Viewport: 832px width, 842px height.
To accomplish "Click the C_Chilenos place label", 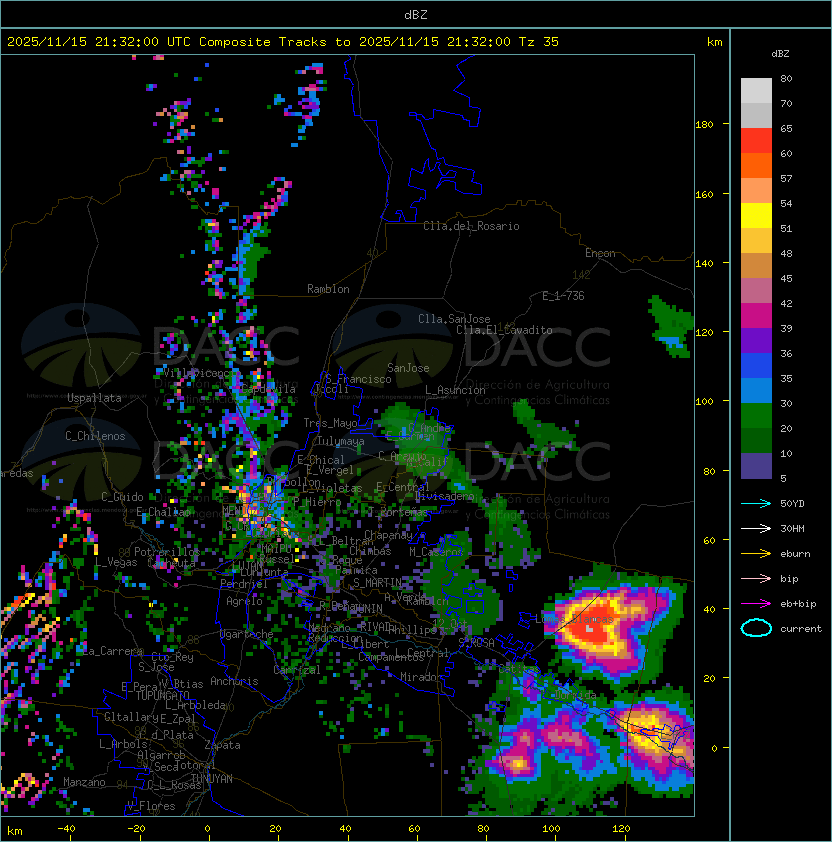I will coord(95,436).
